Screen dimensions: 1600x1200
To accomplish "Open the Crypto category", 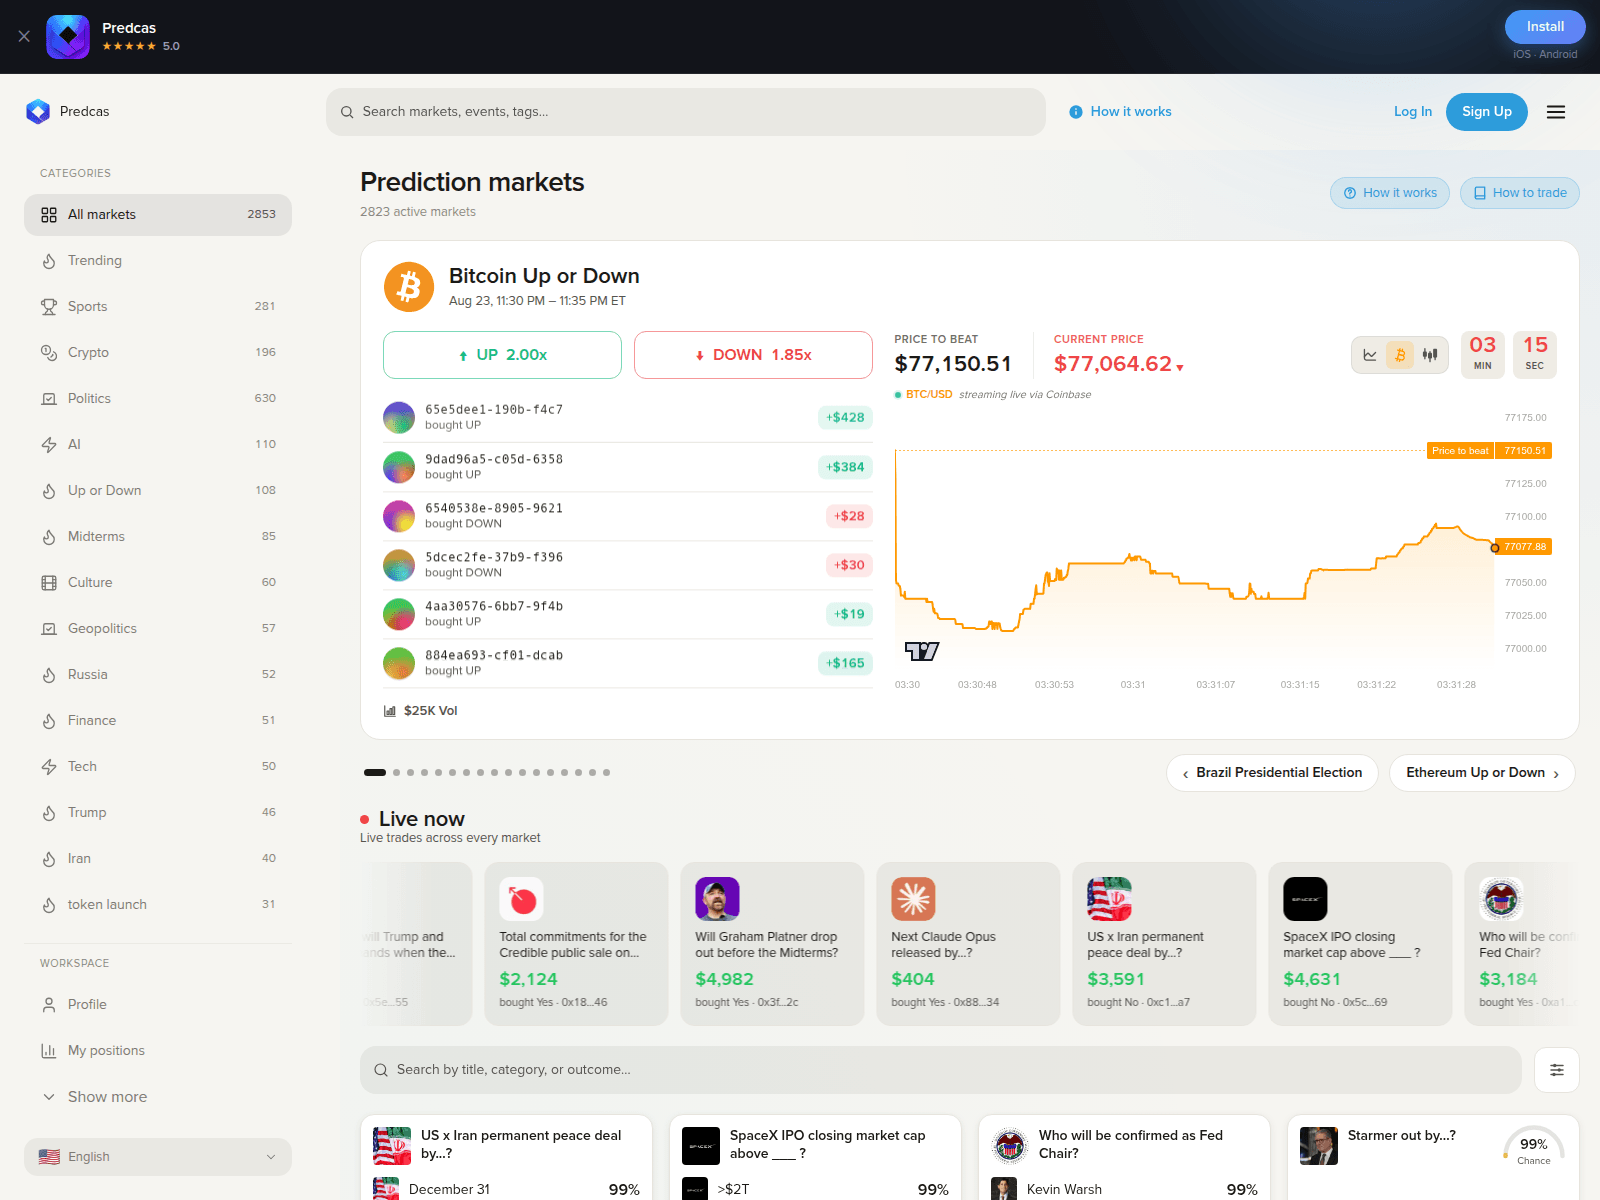I will click(x=158, y=353).
